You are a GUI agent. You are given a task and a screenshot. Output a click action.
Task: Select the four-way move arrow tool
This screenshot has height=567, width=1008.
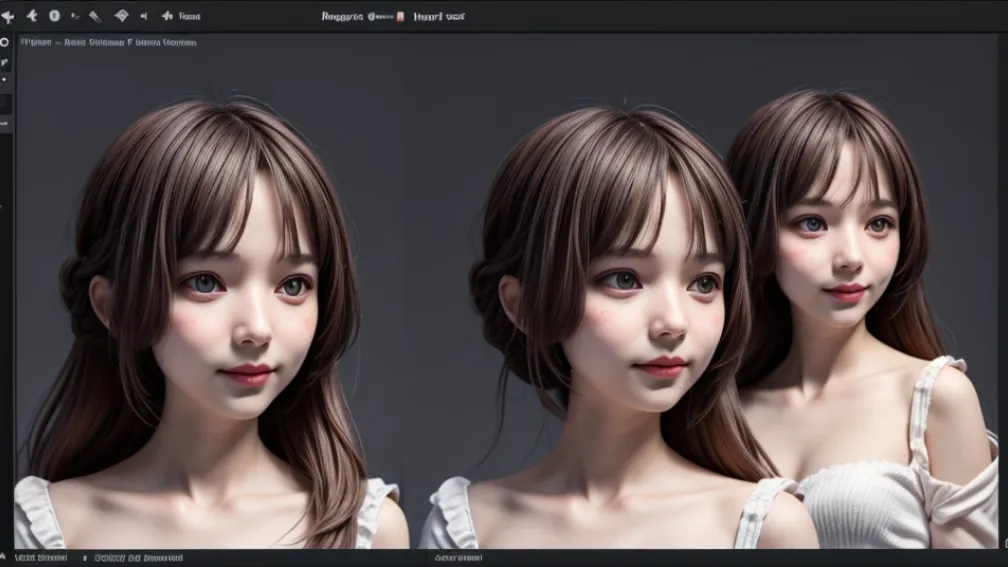8,16
